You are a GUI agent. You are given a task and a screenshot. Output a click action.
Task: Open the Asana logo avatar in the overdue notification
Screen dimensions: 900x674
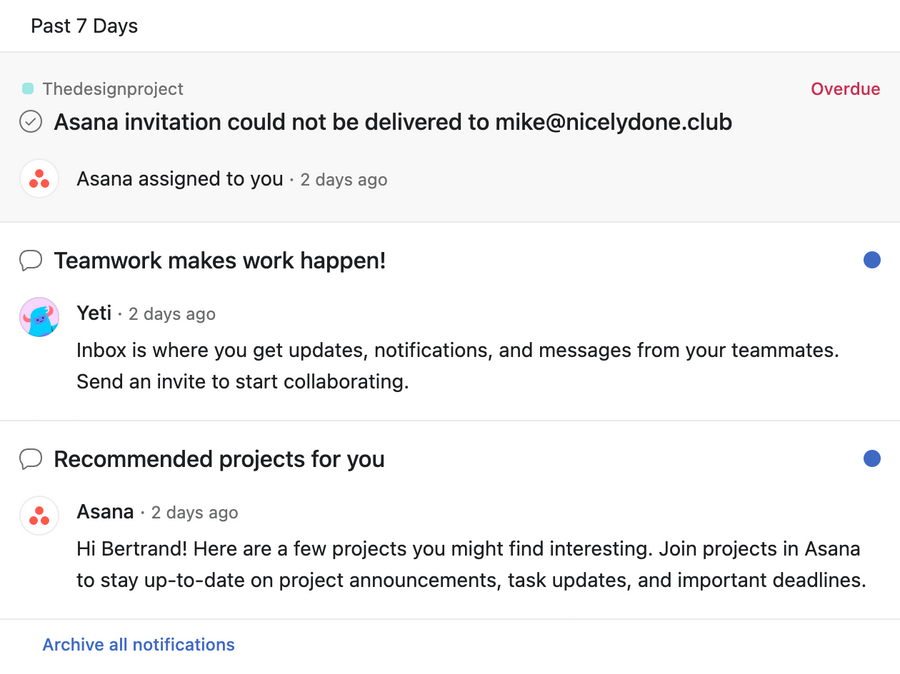click(x=38, y=179)
